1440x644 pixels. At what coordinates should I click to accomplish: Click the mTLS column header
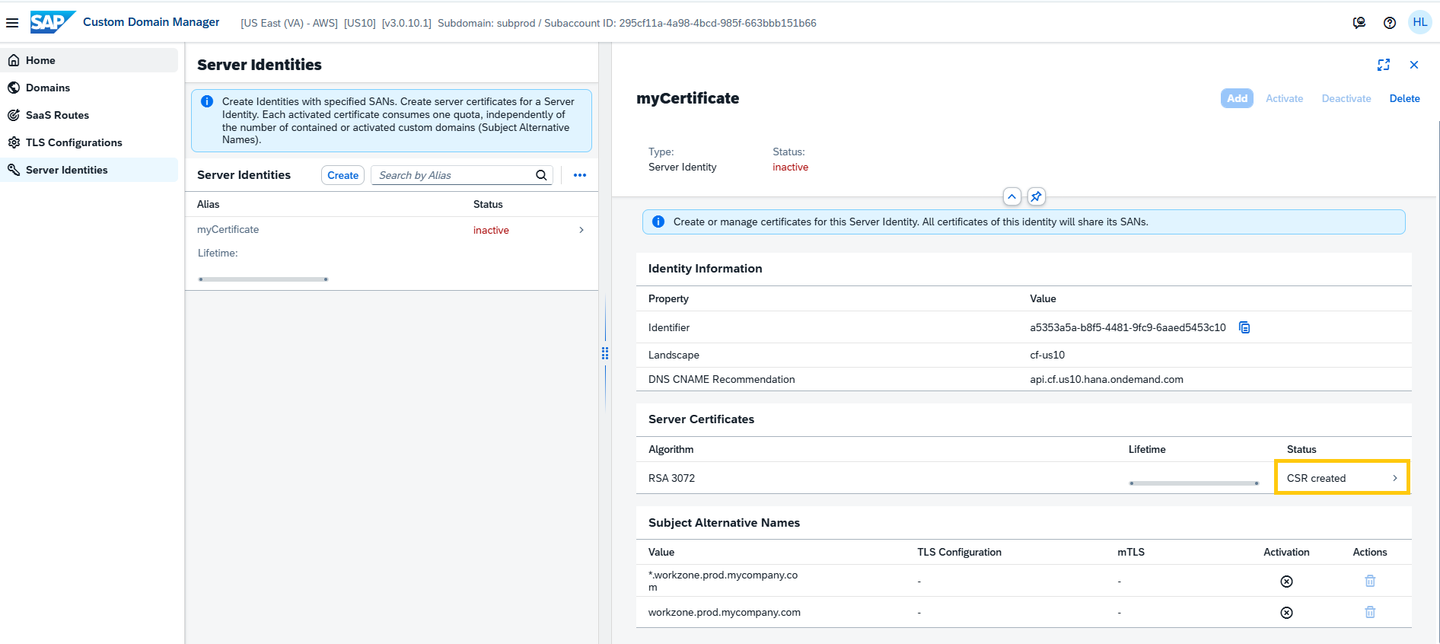click(1132, 552)
